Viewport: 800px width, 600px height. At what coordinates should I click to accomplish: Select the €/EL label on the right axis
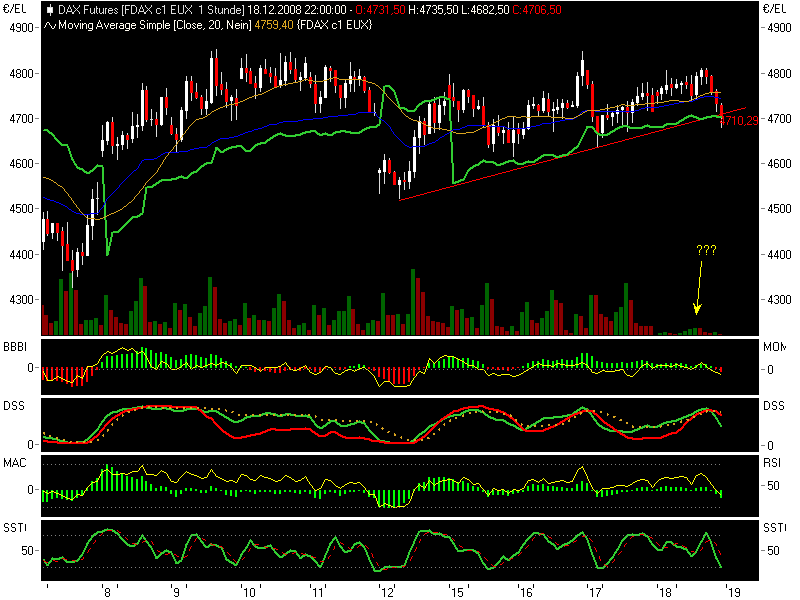[x=776, y=8]
